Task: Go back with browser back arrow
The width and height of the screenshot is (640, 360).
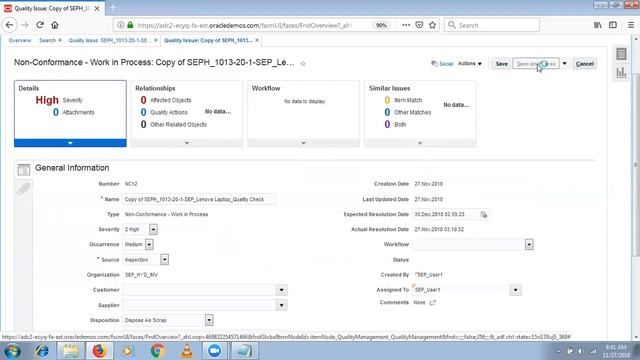Action: click(9, 25)
